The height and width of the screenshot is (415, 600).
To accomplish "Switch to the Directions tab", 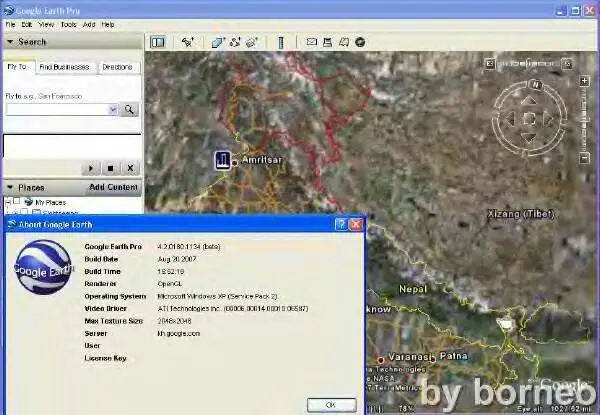I will pyautogui.click(x=117, y=67).
